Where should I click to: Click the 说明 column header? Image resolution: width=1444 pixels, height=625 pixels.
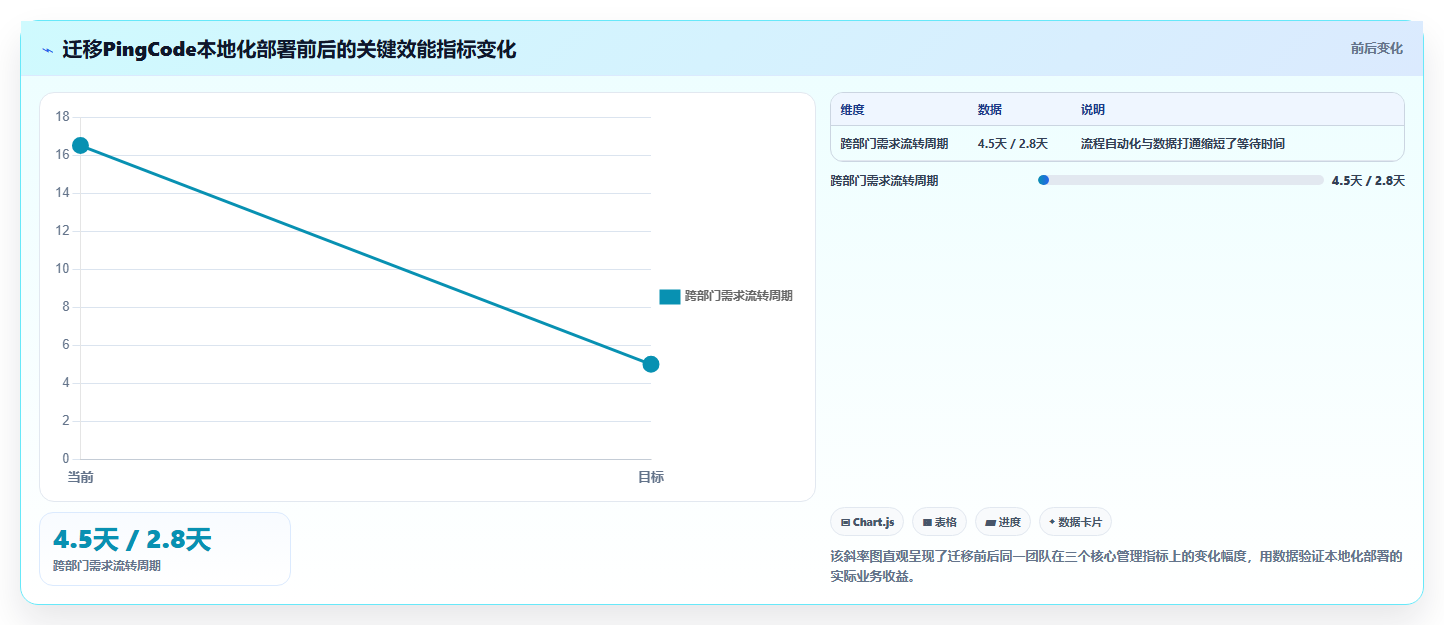tap(1093, 110)
